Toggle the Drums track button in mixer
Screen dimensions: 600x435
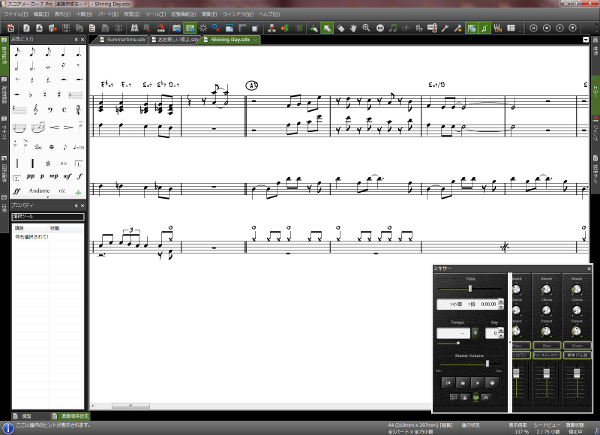[577, 345]
